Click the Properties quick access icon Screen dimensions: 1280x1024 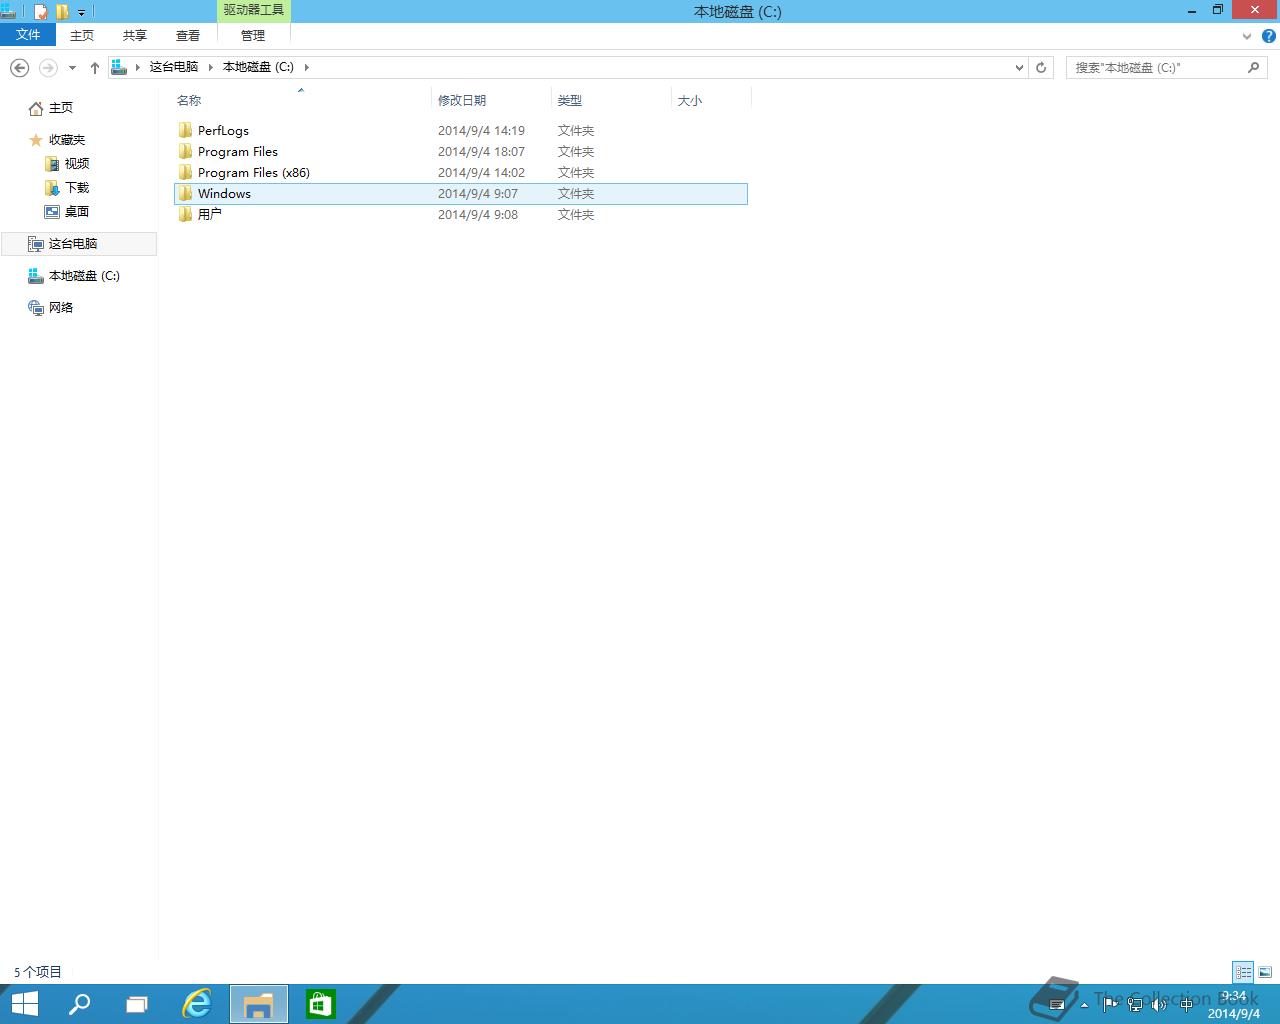pyautogui.click(x=41, y=12)
